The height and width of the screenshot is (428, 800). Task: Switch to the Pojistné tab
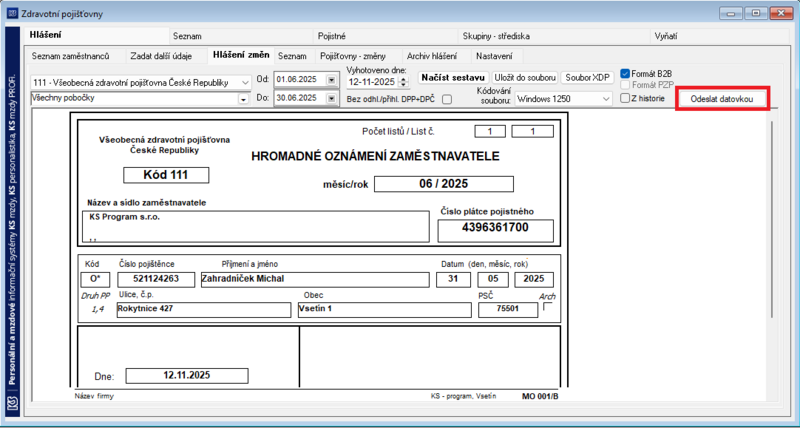coord(332,36)
